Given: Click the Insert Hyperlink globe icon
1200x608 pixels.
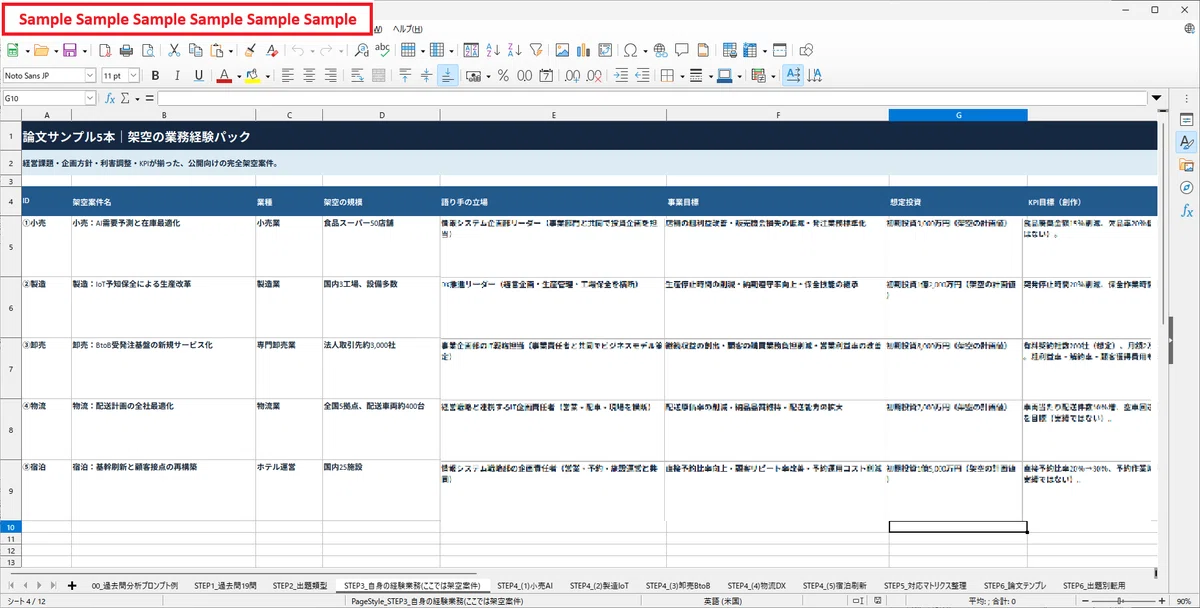Looking at the screenshot, I should point(660,50).
